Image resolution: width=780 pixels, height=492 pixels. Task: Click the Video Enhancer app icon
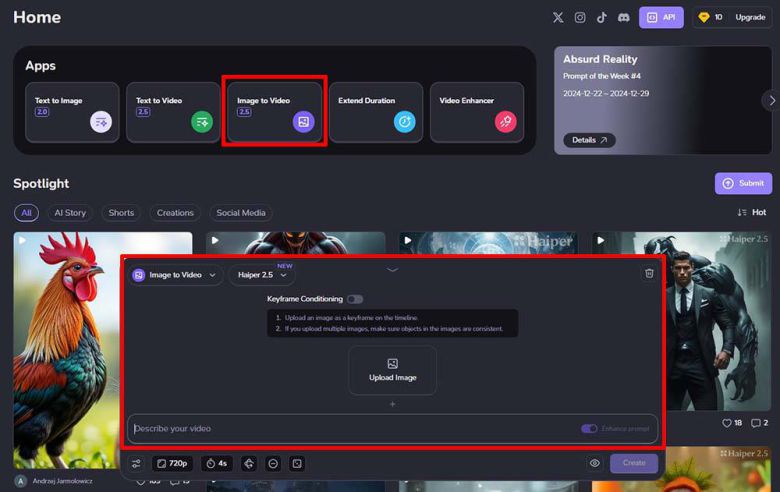[505, 122]
